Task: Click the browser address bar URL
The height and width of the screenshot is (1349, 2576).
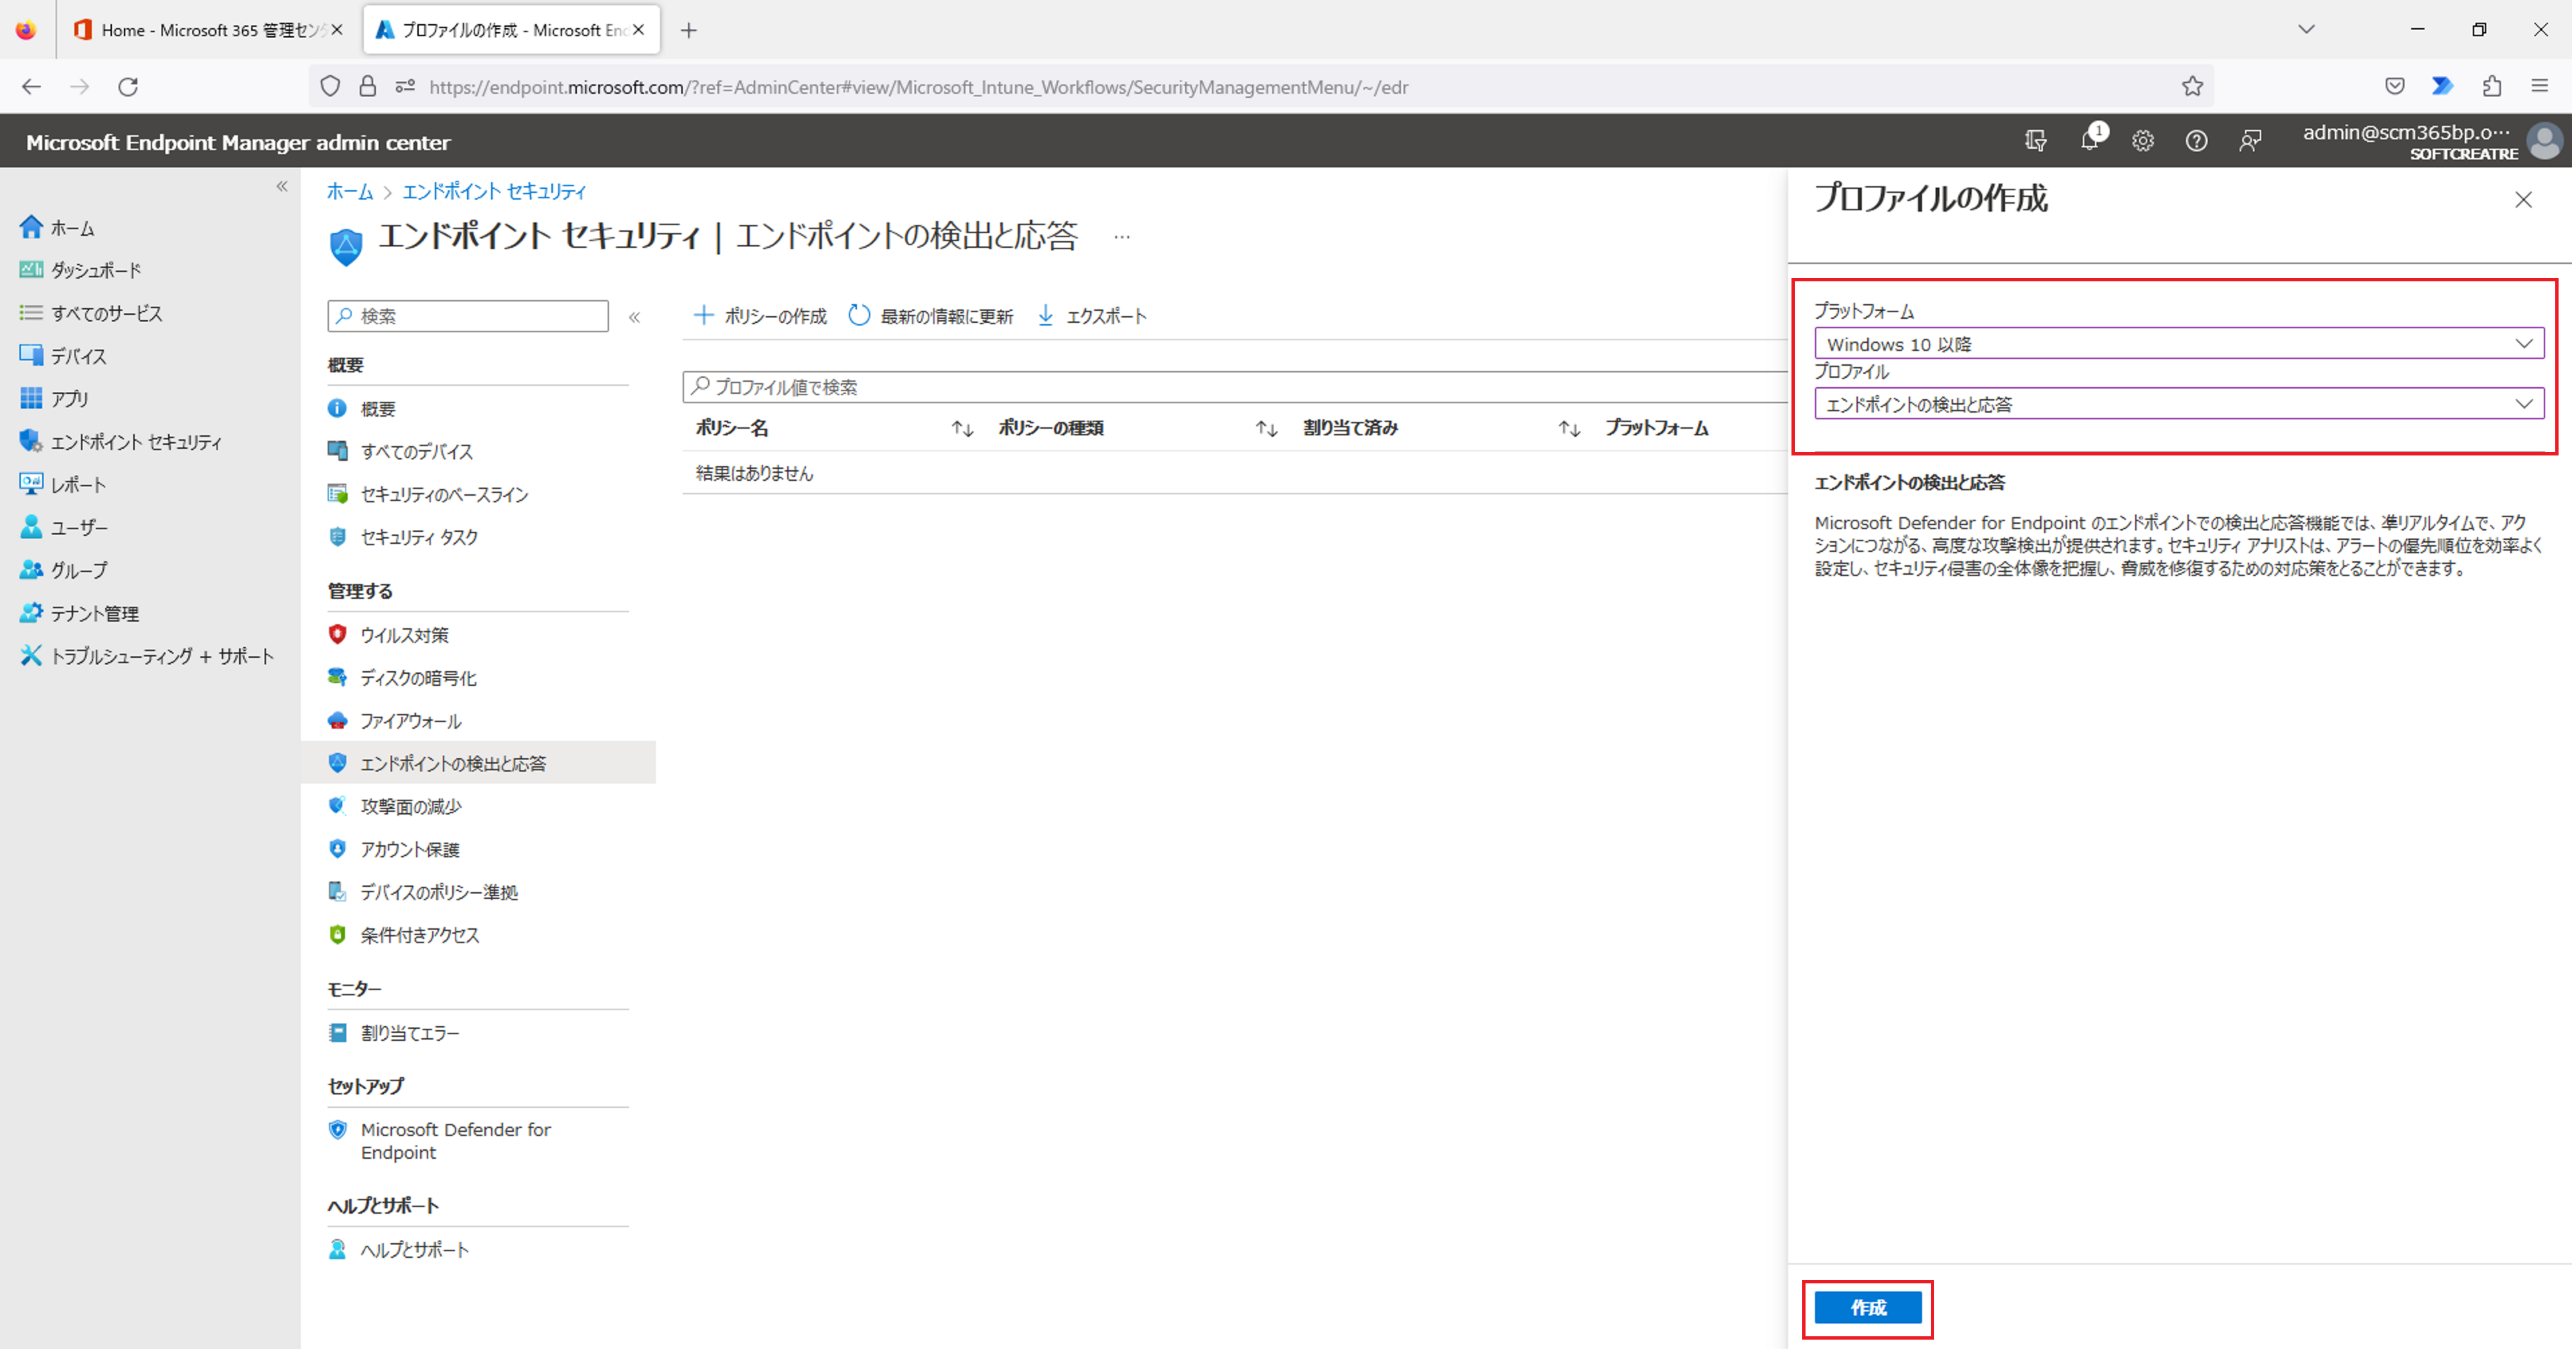Action: [918, 87]
